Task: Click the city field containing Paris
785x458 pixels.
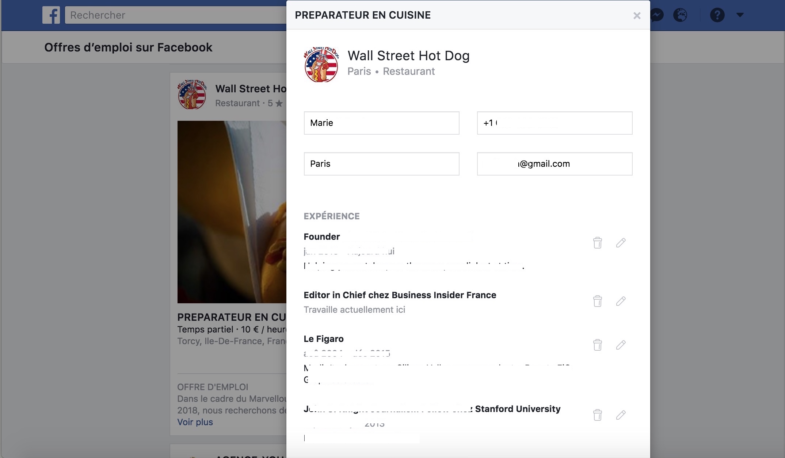Action: [381, 164]
